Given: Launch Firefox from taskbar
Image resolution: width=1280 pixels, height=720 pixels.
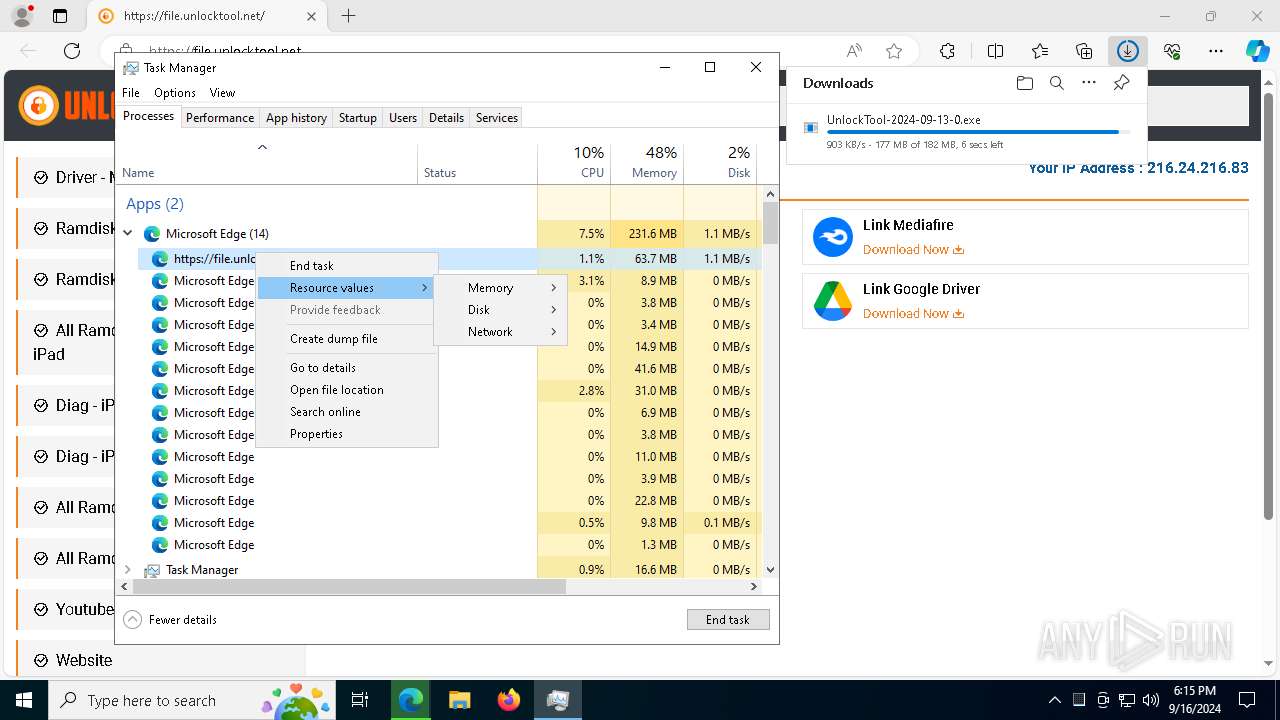Looking at the screenshot, I should pyautogui.click(x=509, y=700).
